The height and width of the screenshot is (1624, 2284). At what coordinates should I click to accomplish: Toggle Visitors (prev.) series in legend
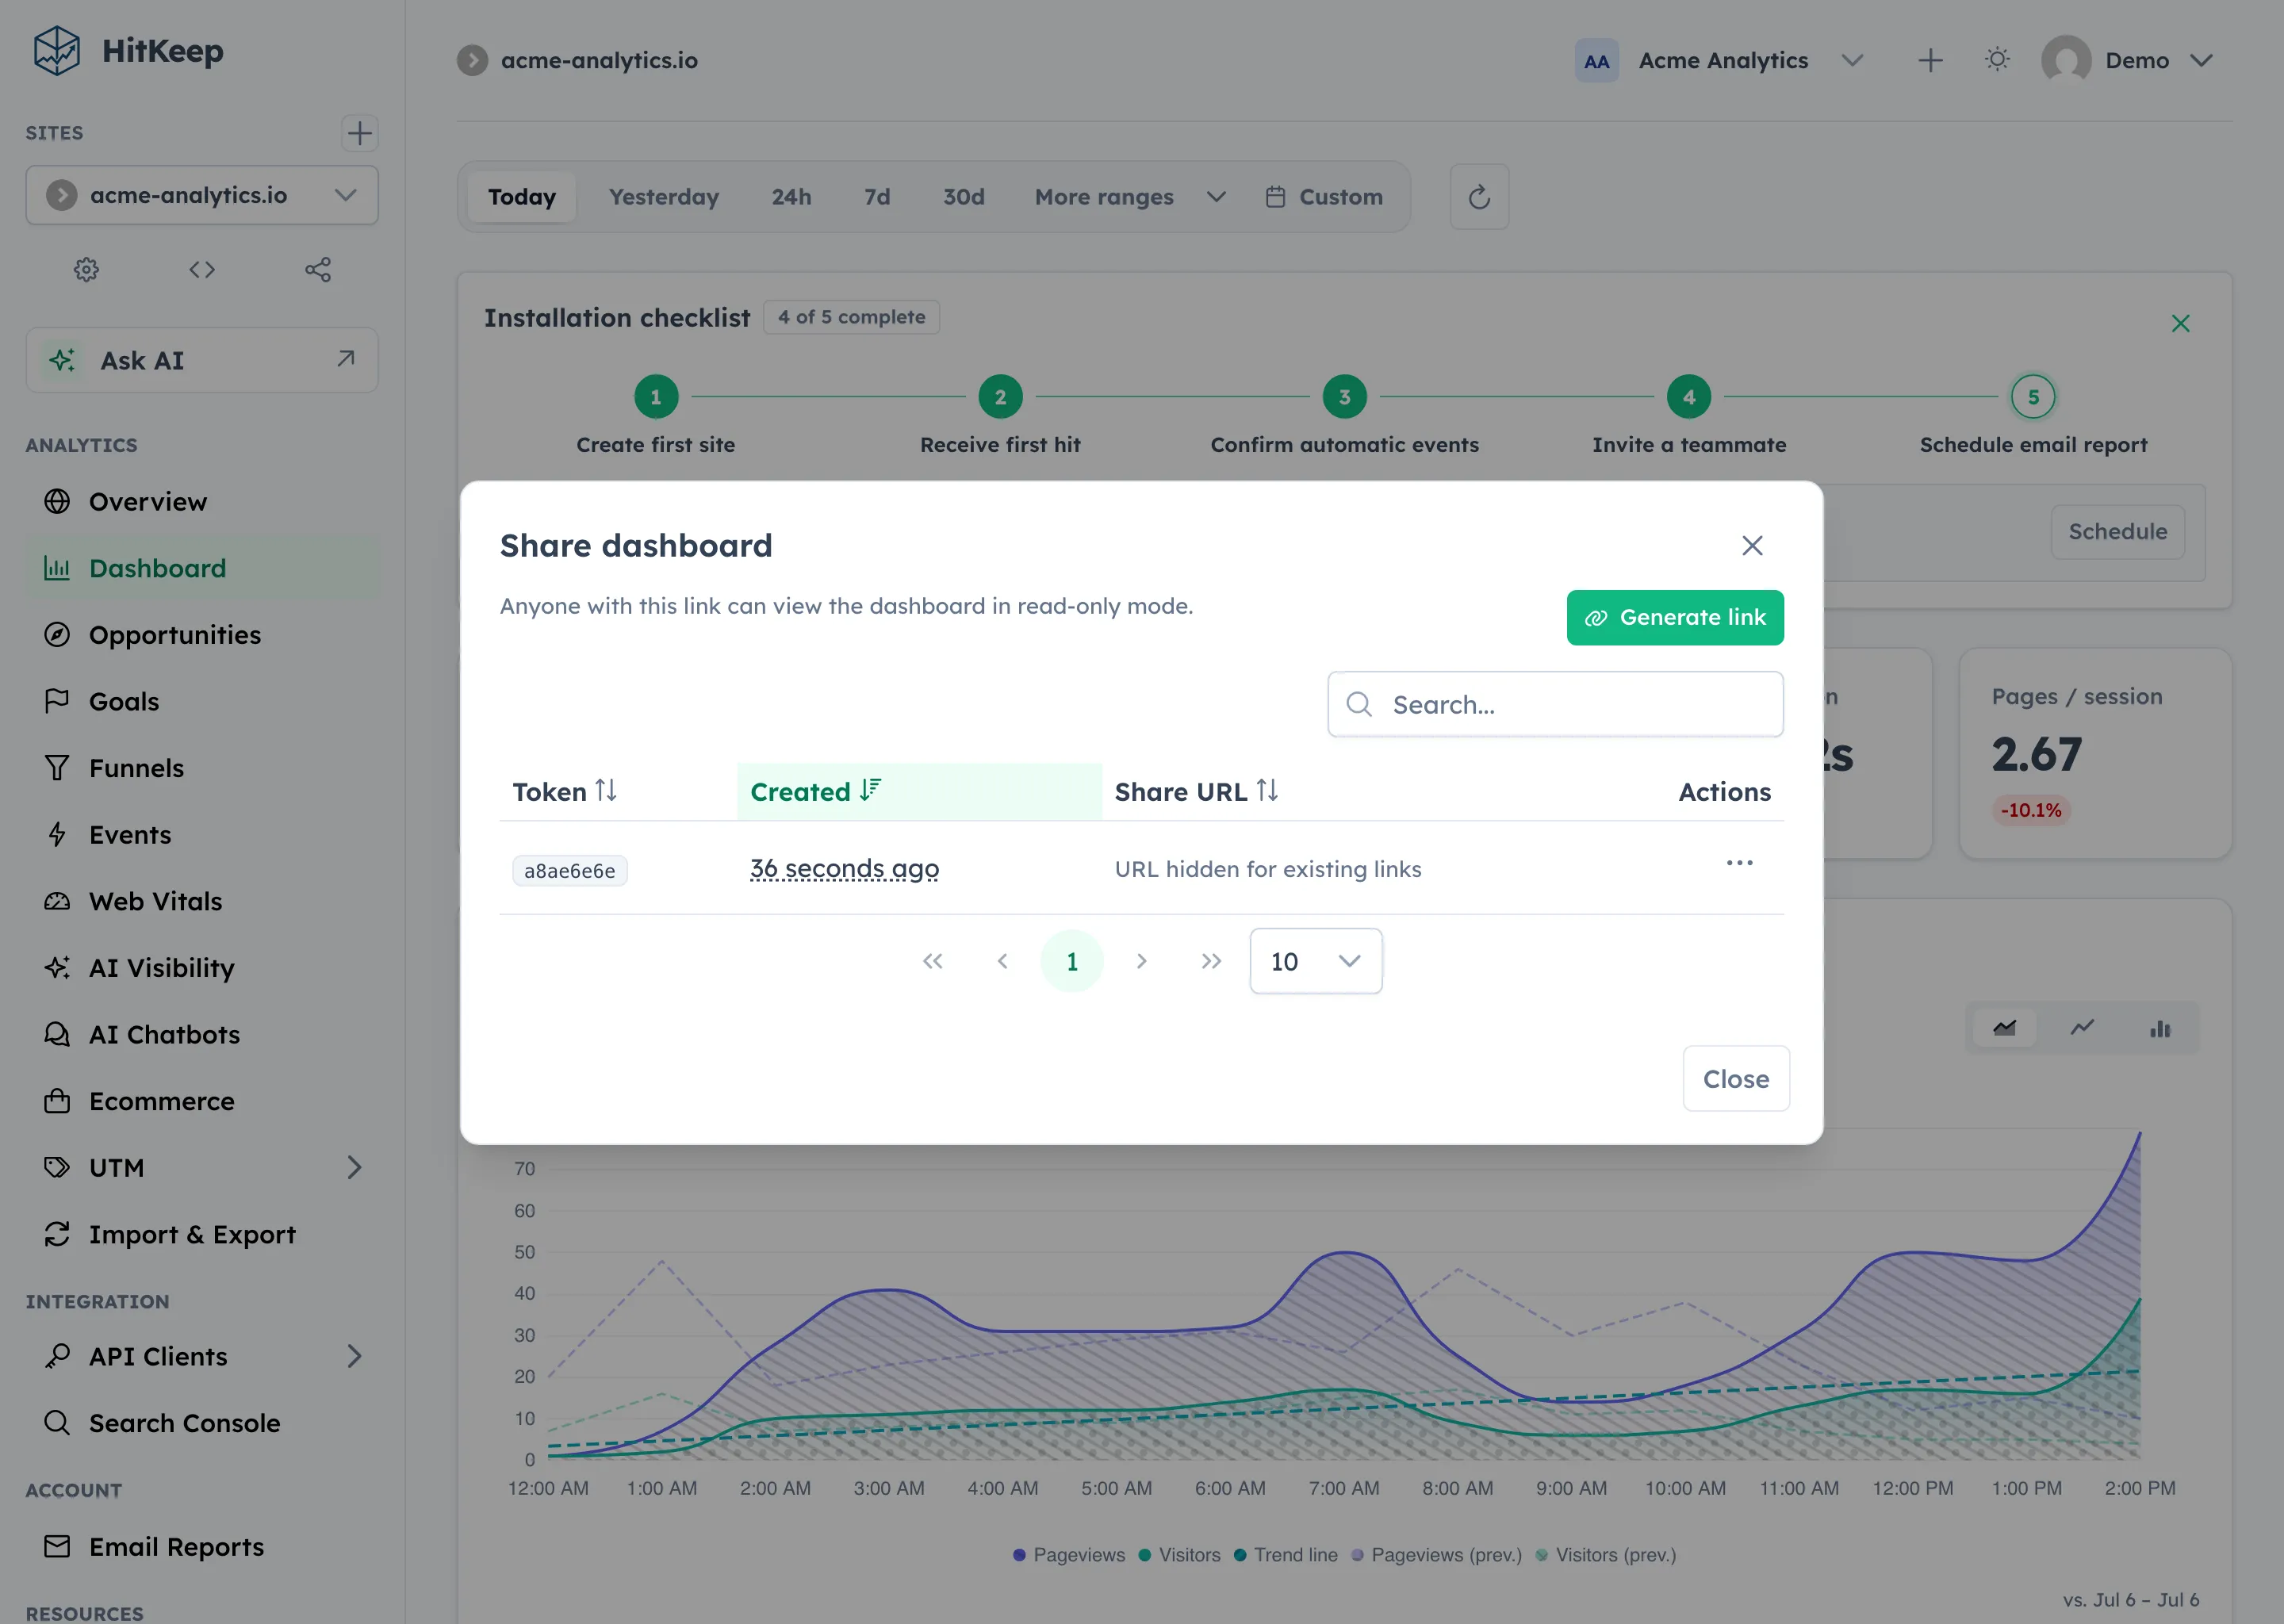tap(1606, 1555)
